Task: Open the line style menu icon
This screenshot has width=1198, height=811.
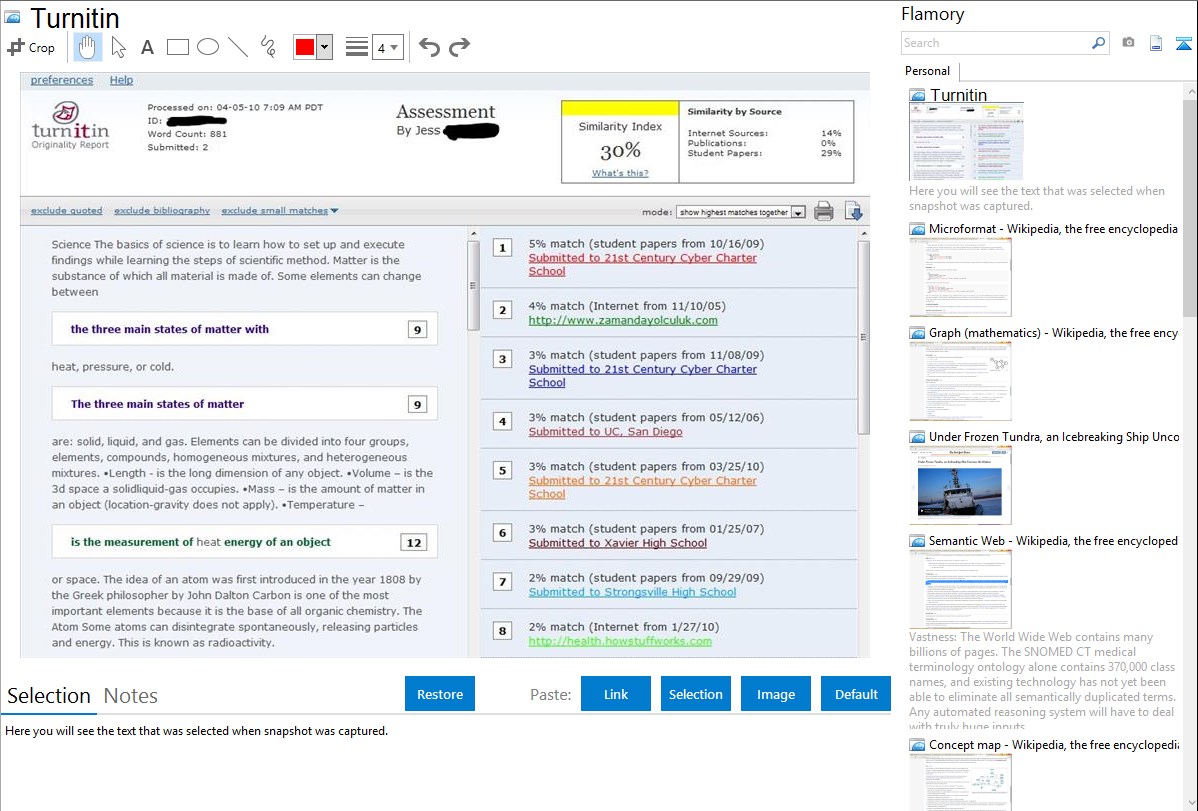Action: click(357, 47)
